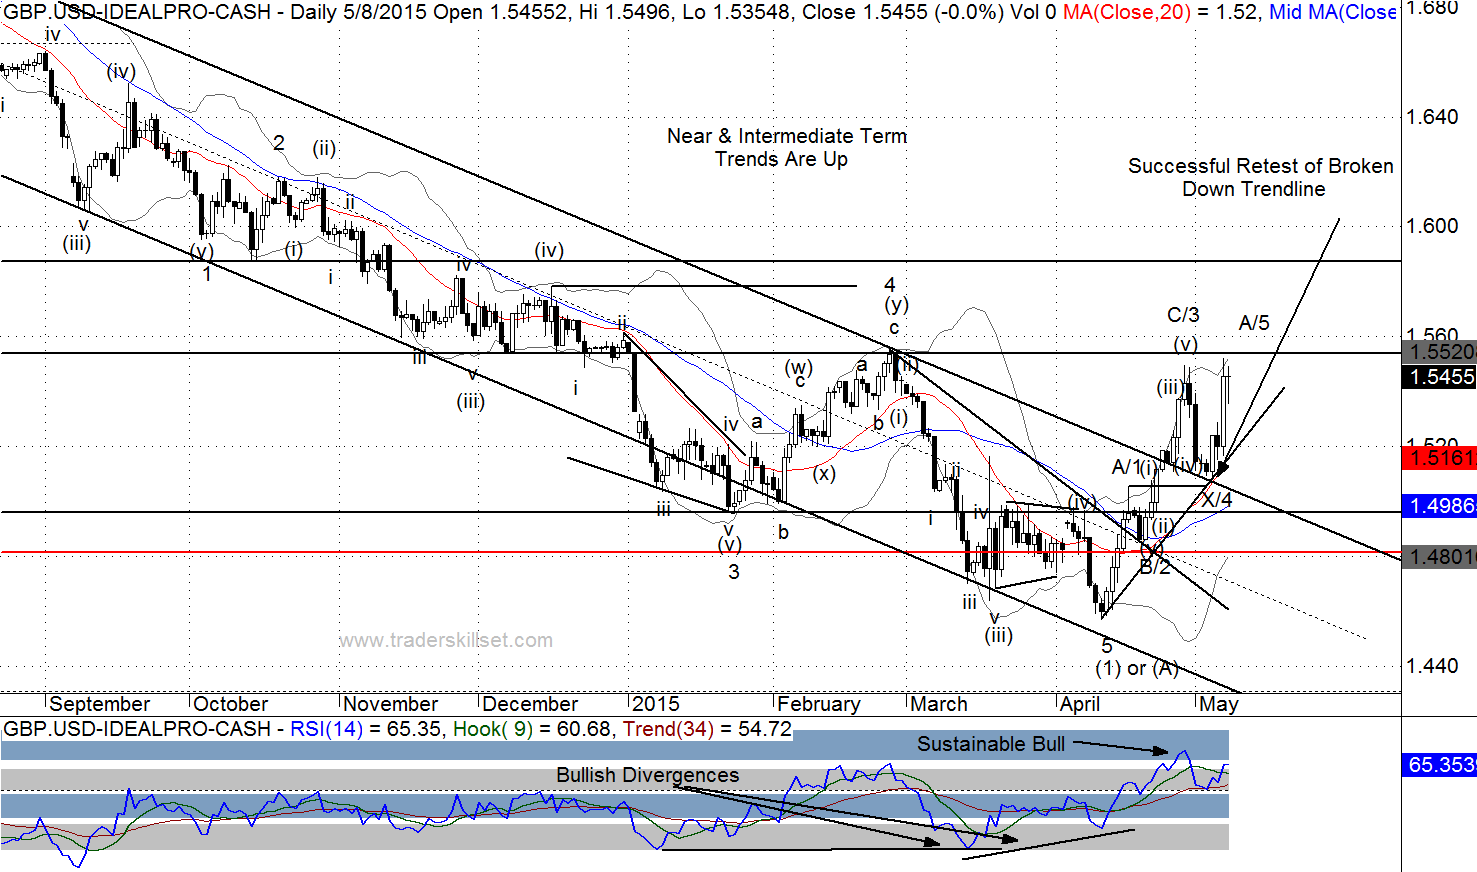Select the black 1.5455 last price tag
The image size is (1477, 872).
[x=1440, y=377]
